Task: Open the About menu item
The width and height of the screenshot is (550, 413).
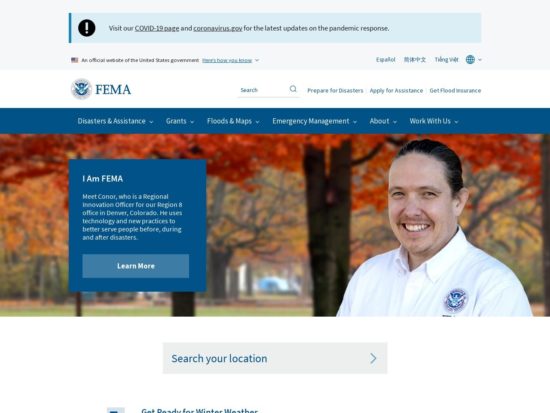Action: tap(383, 121)
